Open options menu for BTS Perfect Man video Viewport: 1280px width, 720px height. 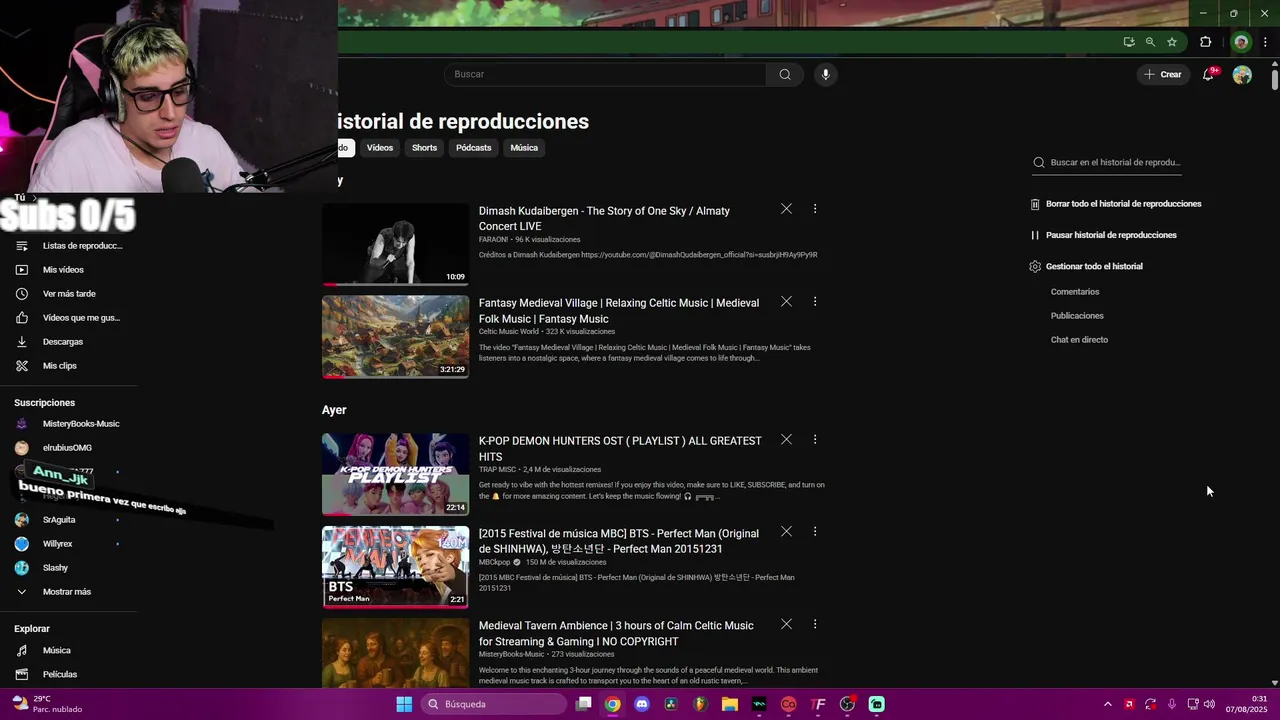pyautogui.click(x=815, y=531)
